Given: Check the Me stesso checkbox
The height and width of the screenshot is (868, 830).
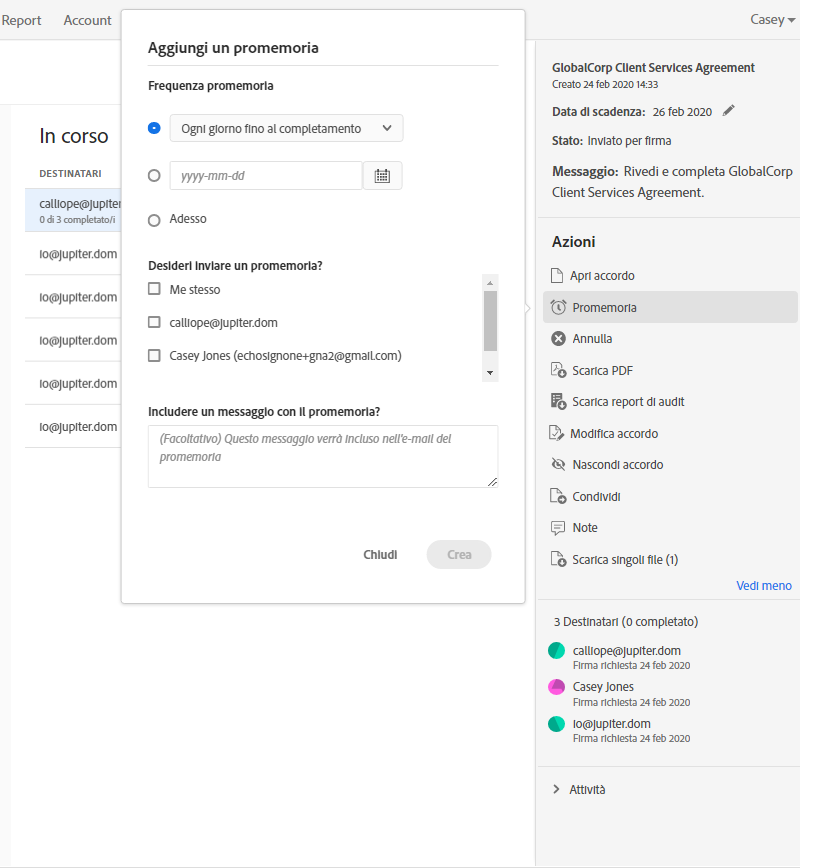Looking at the screenshot, I should click(154, 289).
